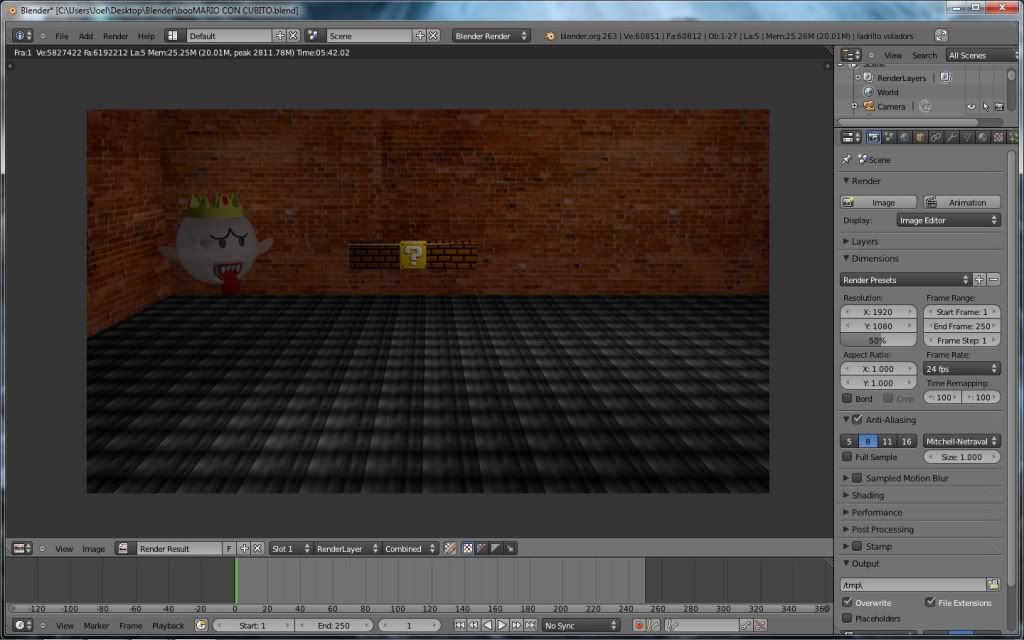Open the Render Presets dropdown
1024x640 pixels.
click(x=906, y=280)
